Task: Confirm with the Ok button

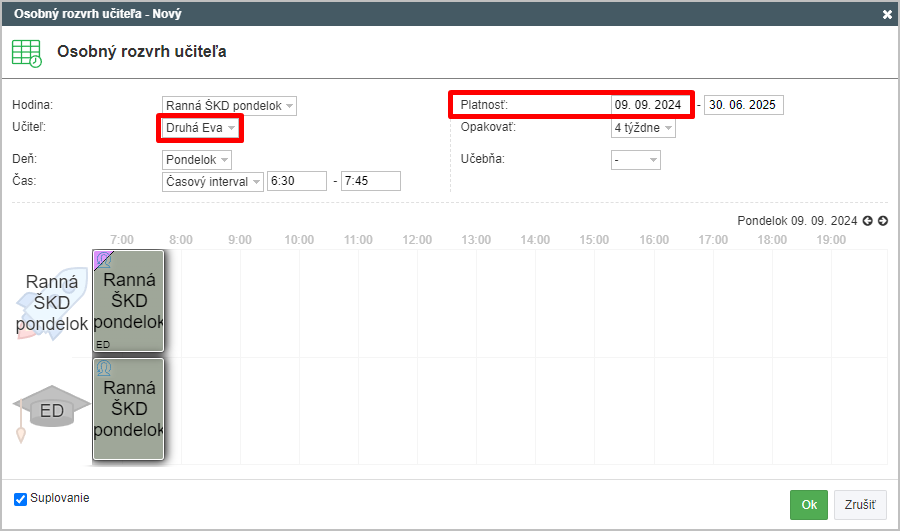Action: [x=809, y=505]
